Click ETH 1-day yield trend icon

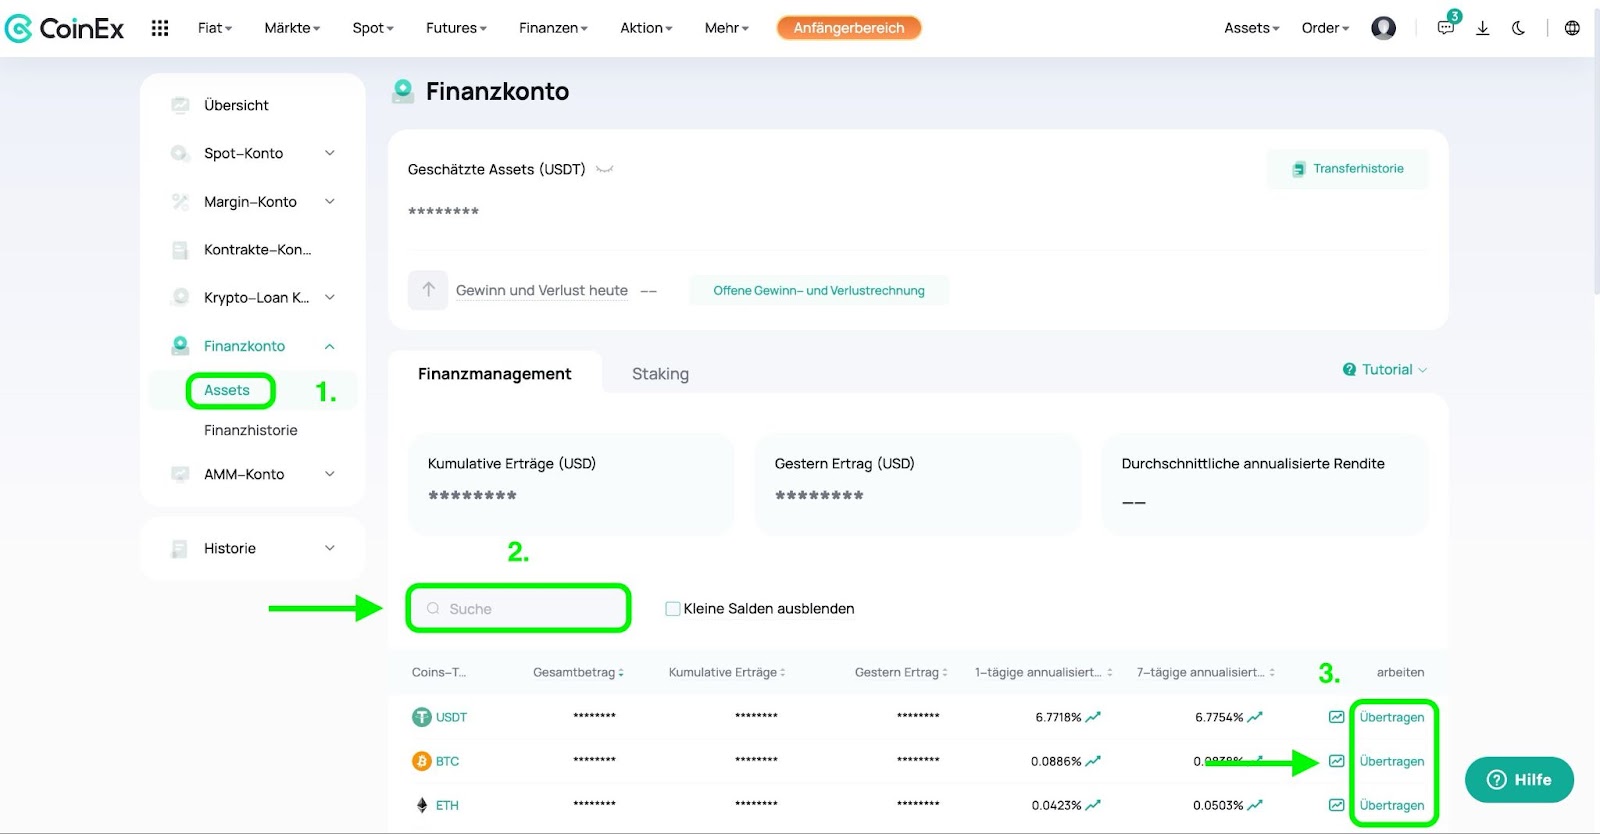[1094, 805]
